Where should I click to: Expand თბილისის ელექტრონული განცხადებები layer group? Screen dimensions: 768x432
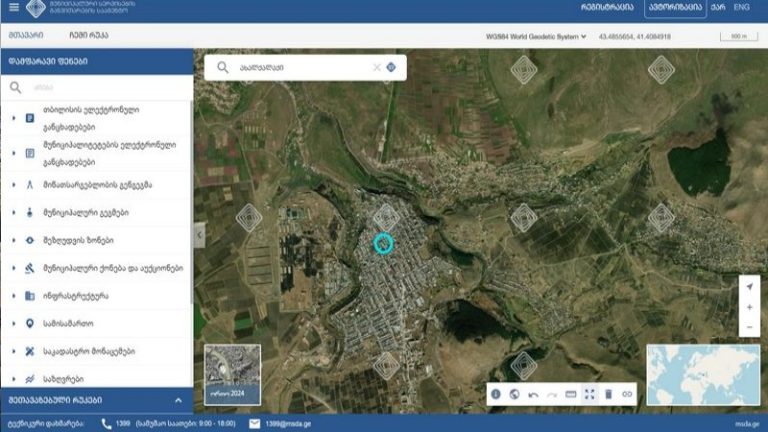[14, 118]
